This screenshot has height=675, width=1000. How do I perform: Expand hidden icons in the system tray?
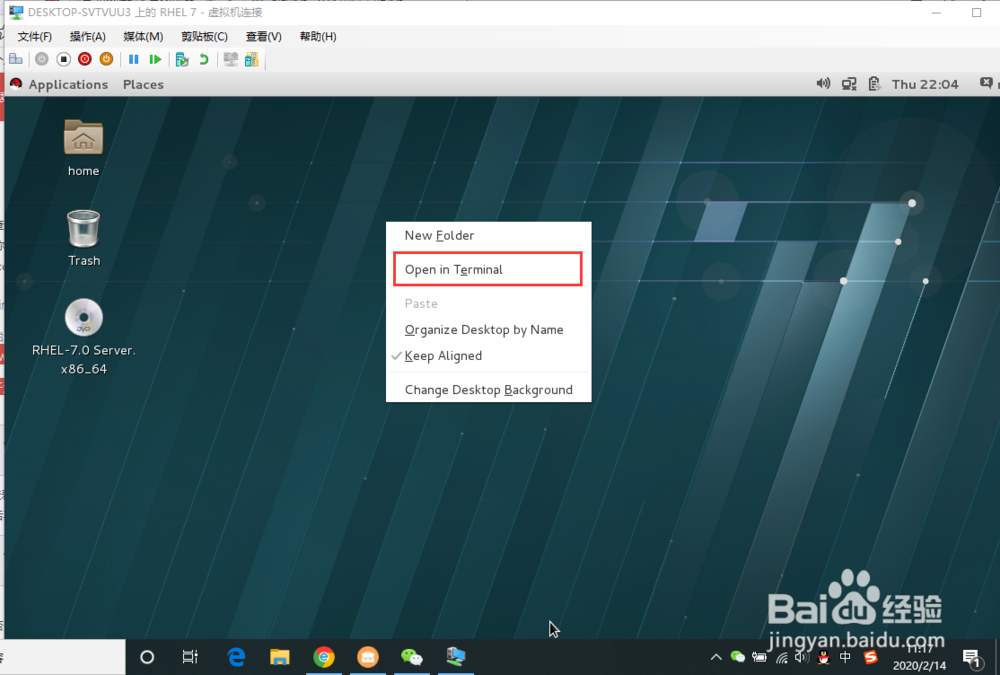point(715,657)
